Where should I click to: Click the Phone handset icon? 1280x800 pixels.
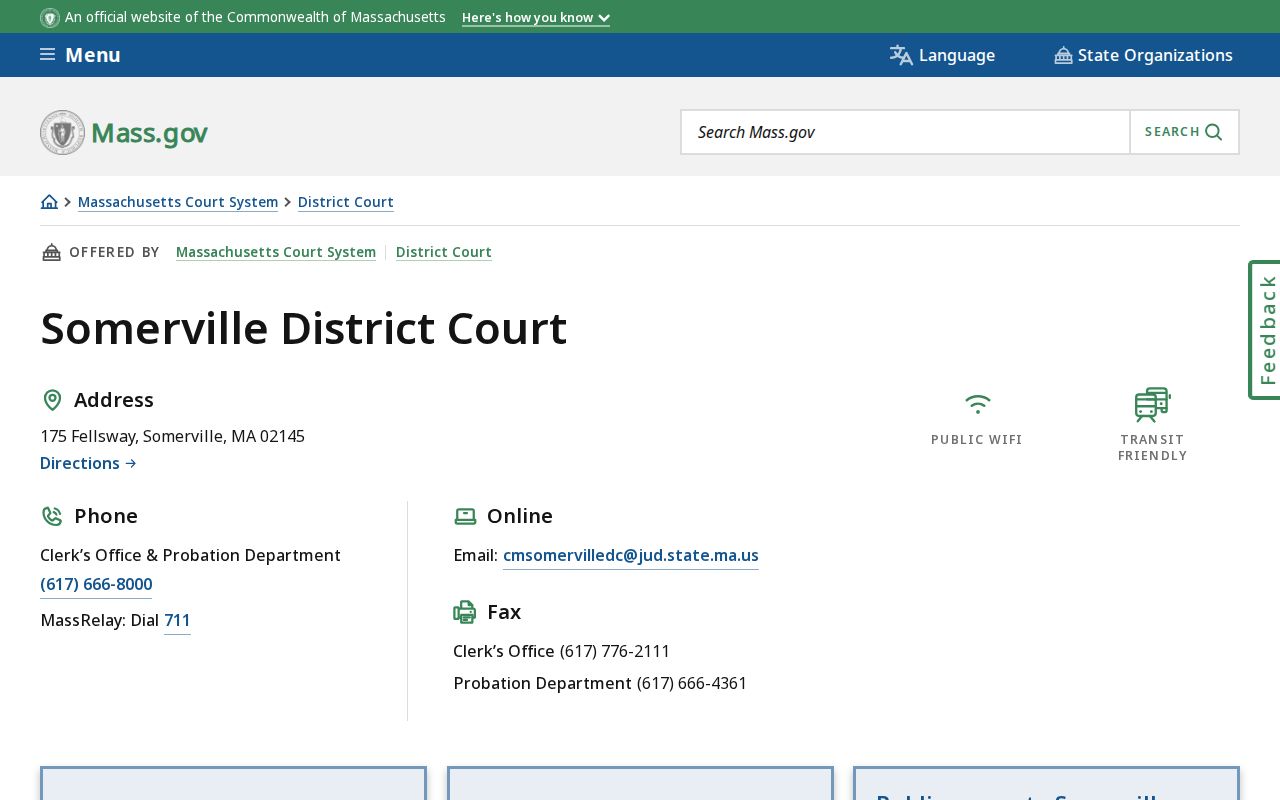[x=52, y=516]
